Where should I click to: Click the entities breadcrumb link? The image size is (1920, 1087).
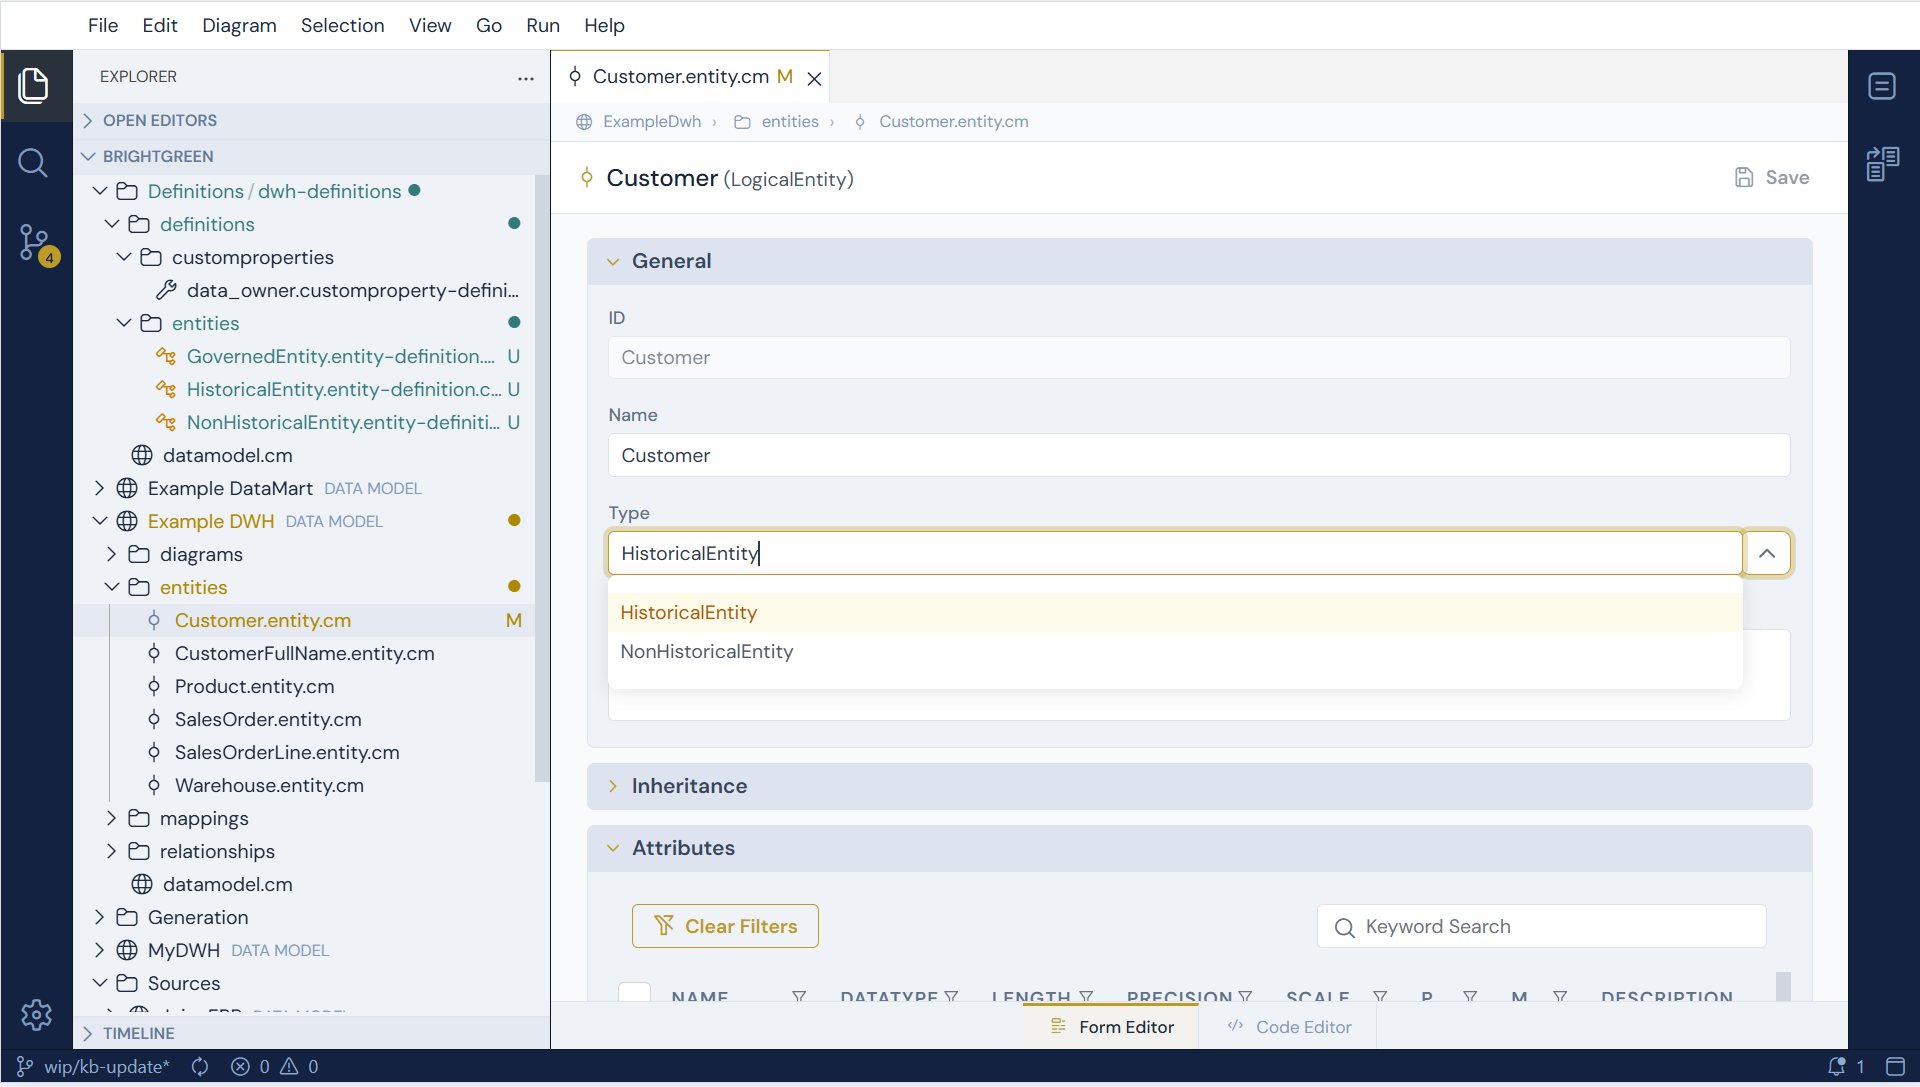(790, 122)
